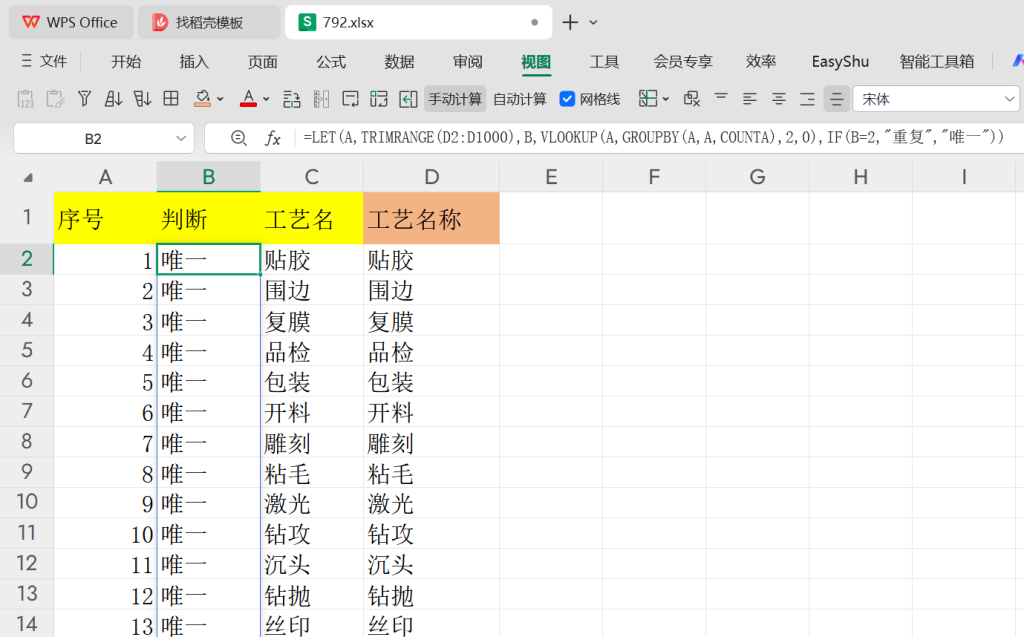Image resolution: width=1024 pixels, height=637 pixels.
Task: Click the clear-format icon with the x
Action: pyautogui.click(x=692, y=99)
